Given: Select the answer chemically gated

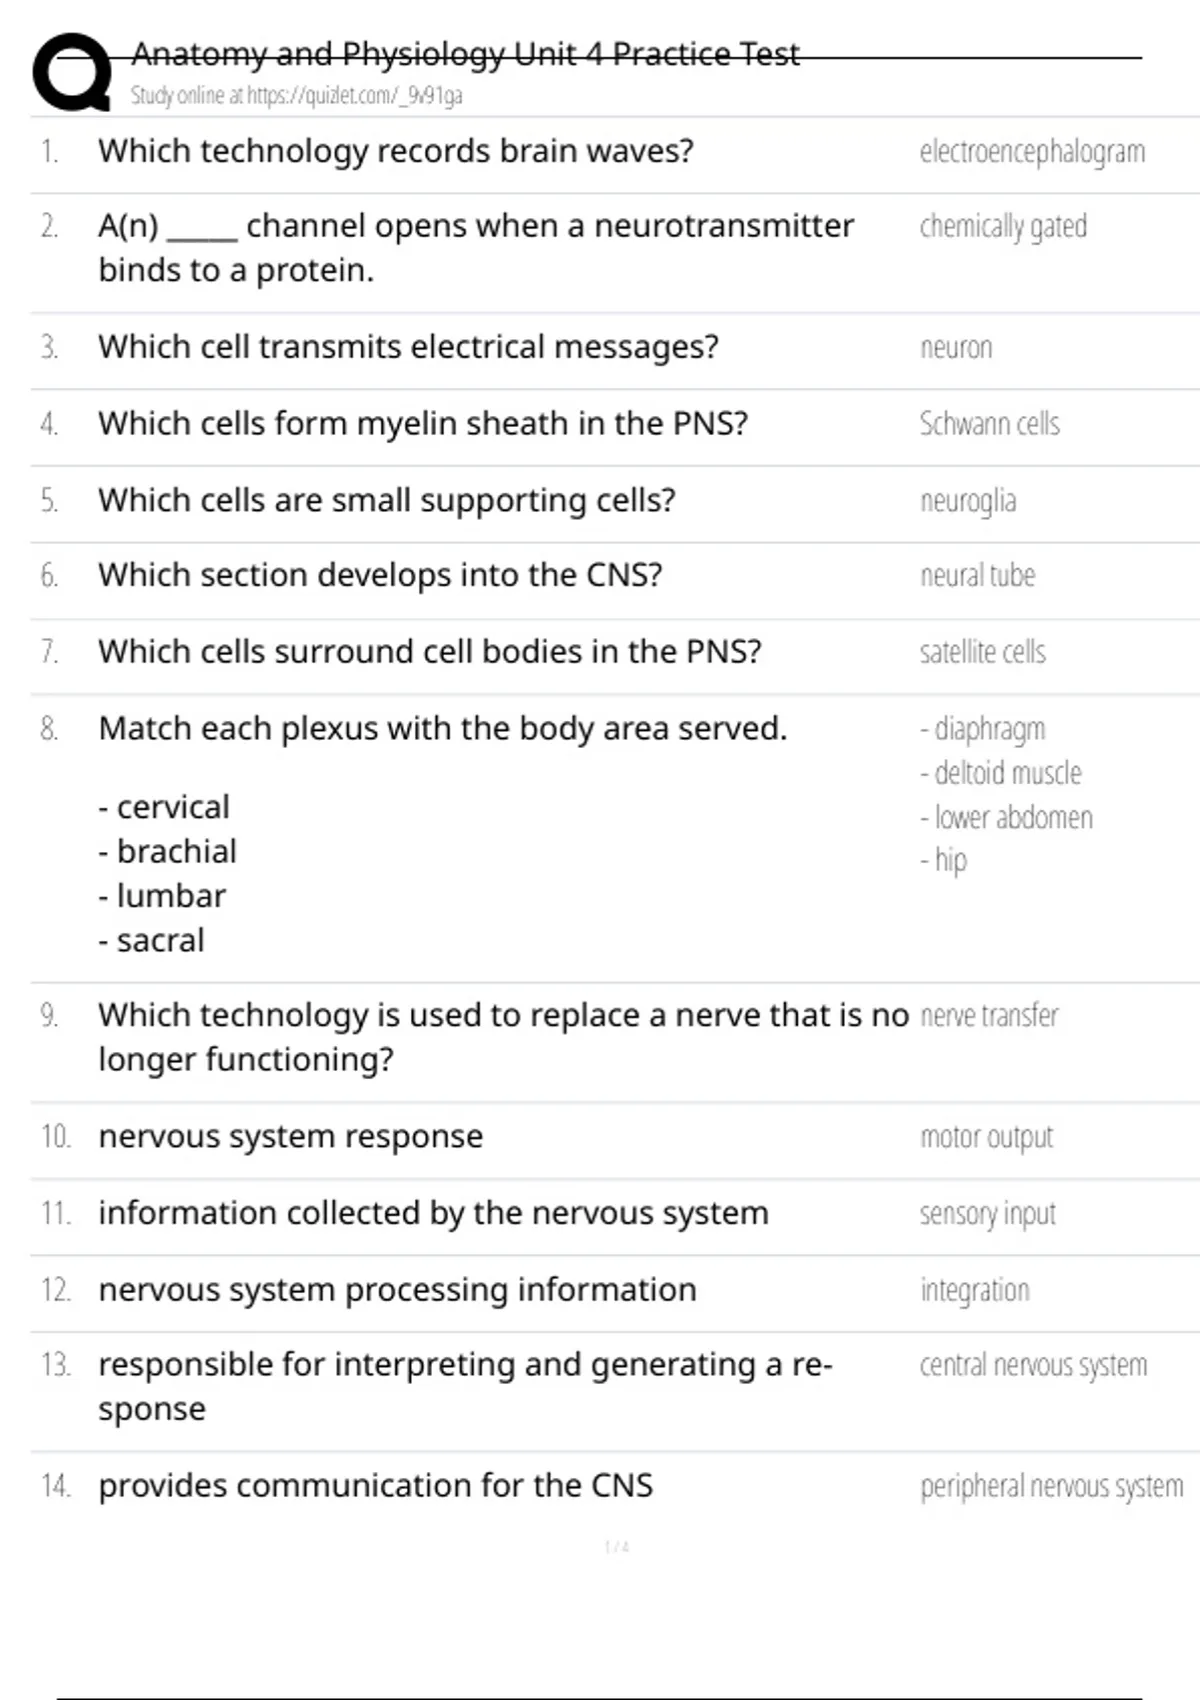Looking at the screenshot, I should tap(1003, 227).
